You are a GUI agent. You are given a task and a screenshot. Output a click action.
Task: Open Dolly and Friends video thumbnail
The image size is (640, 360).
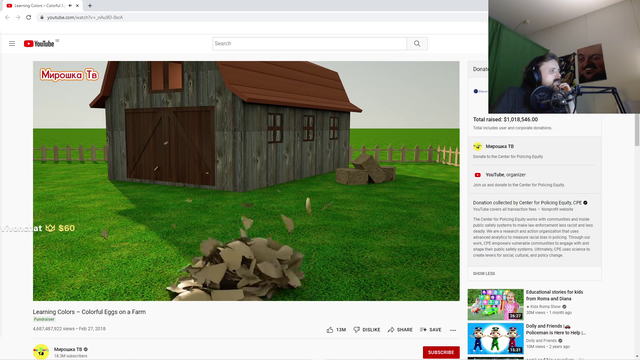point(496,338)
